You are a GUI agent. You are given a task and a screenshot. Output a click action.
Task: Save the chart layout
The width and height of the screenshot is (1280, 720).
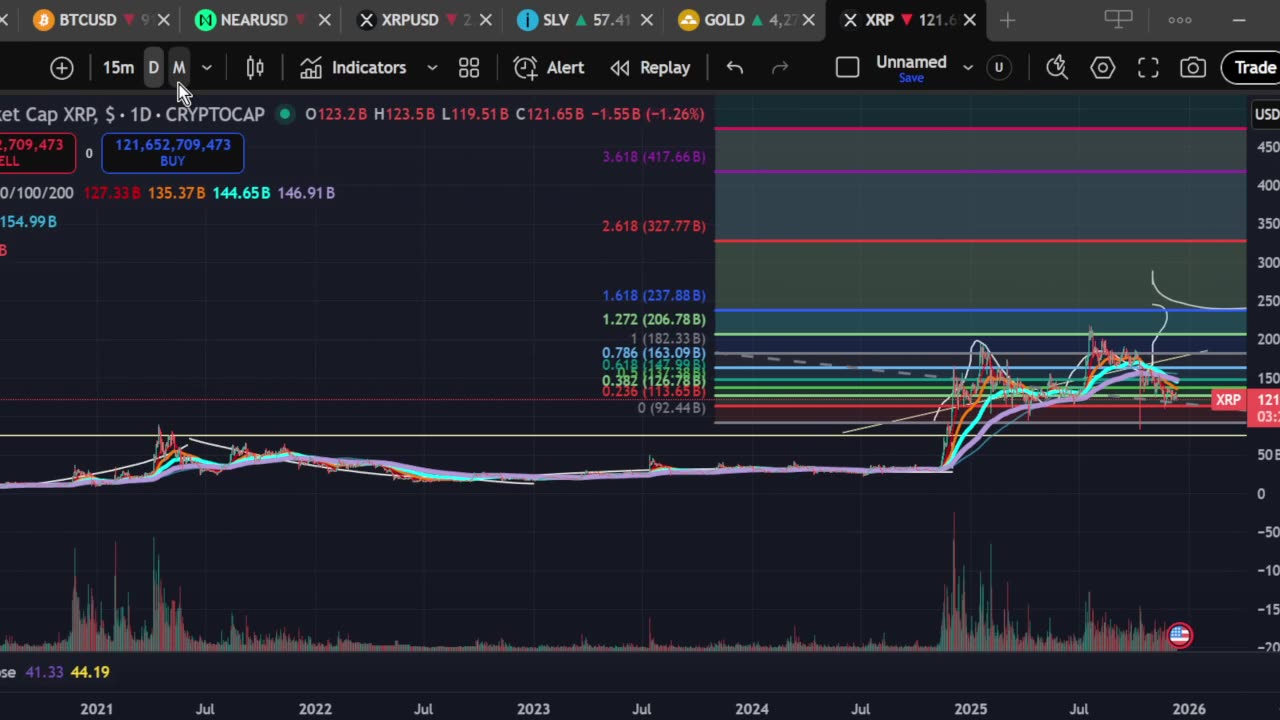(x=911, y=78)
